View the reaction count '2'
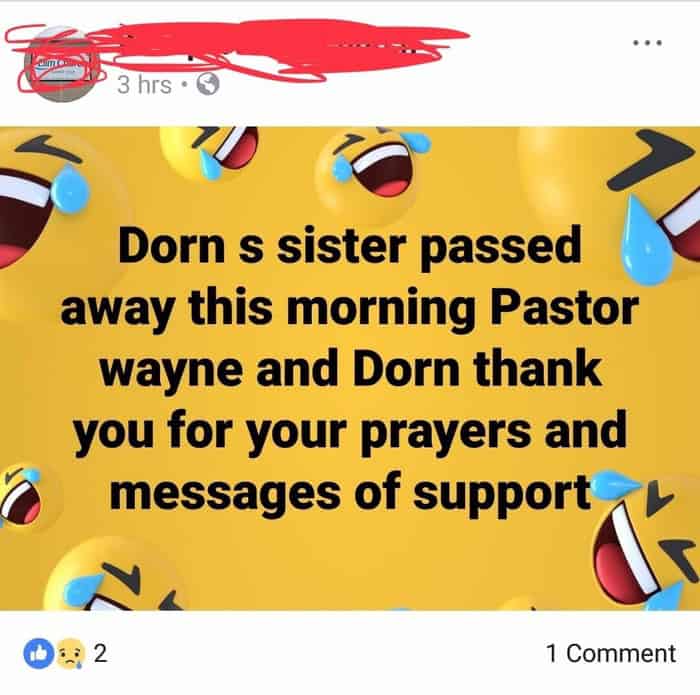 point(100,653)
